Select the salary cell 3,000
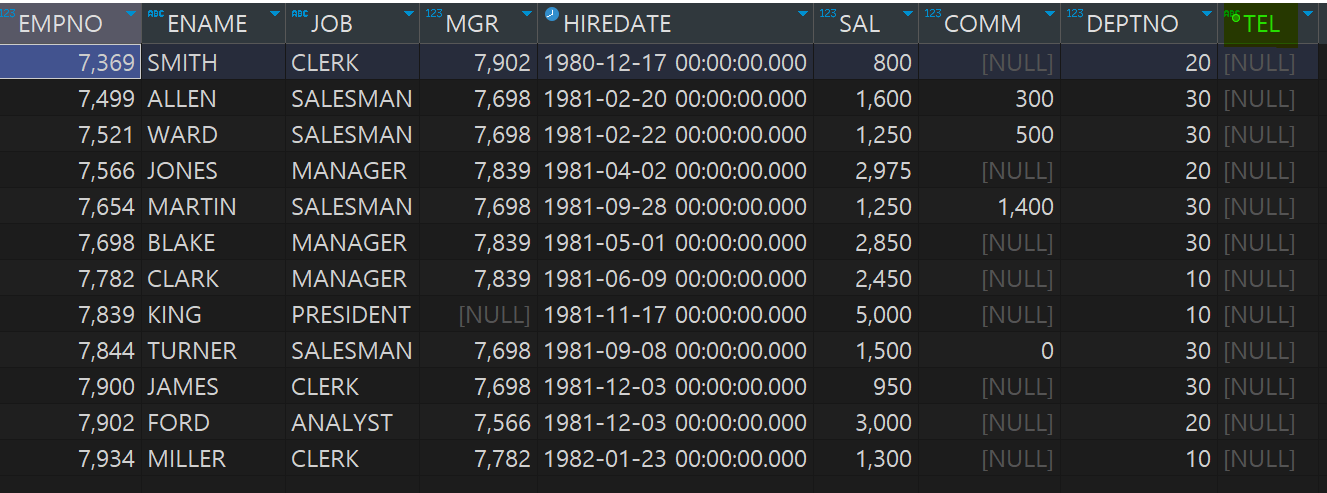The width and height of the screenshot is (1327, 493). pyautogui.click(x=866, y=423)
